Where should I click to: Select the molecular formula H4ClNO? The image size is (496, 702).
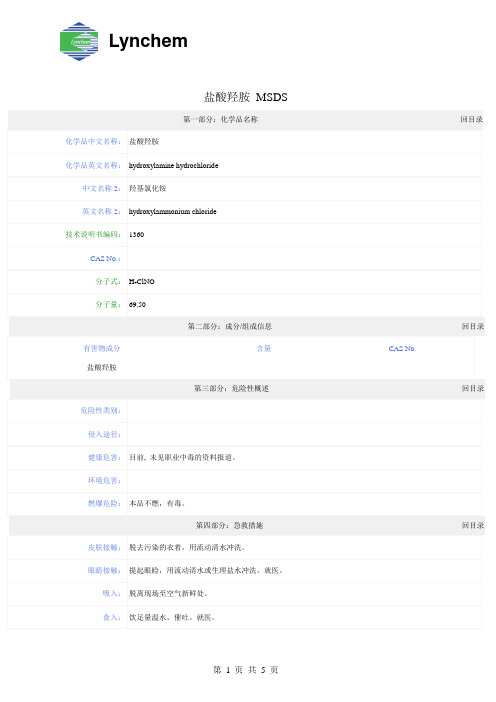tap(141, 282)
